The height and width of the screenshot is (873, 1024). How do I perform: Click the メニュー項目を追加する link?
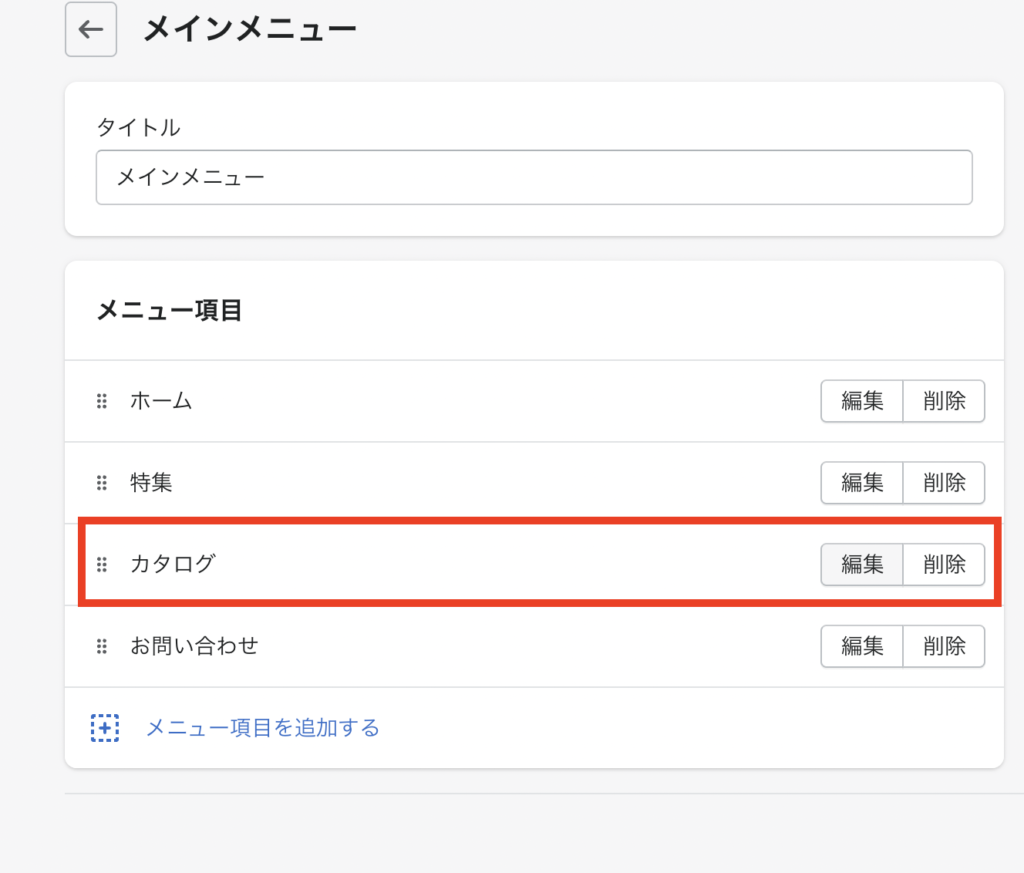pyautogui.click(x=263, y=728)
